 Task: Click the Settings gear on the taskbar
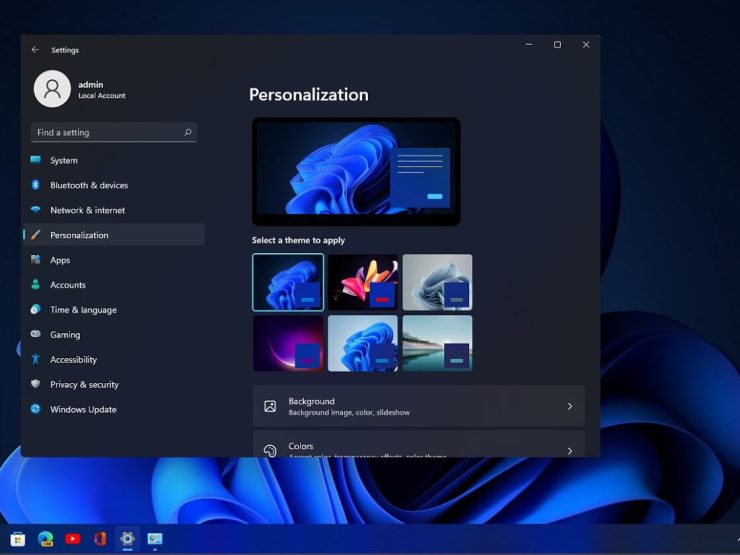[x=127, y=538]
